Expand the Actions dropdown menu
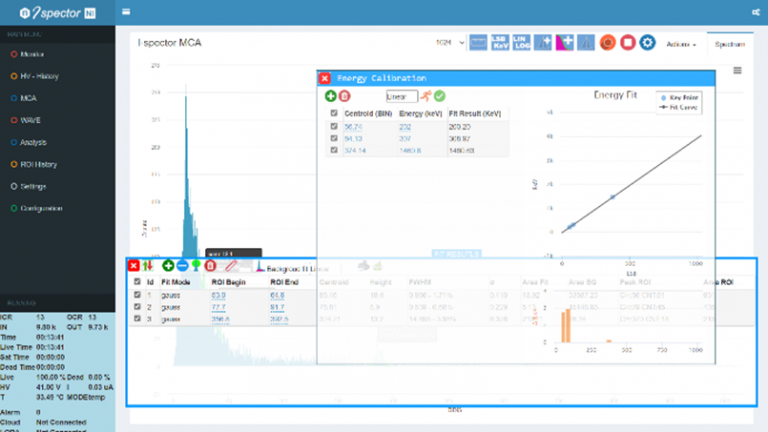 [x=681, y=44]
